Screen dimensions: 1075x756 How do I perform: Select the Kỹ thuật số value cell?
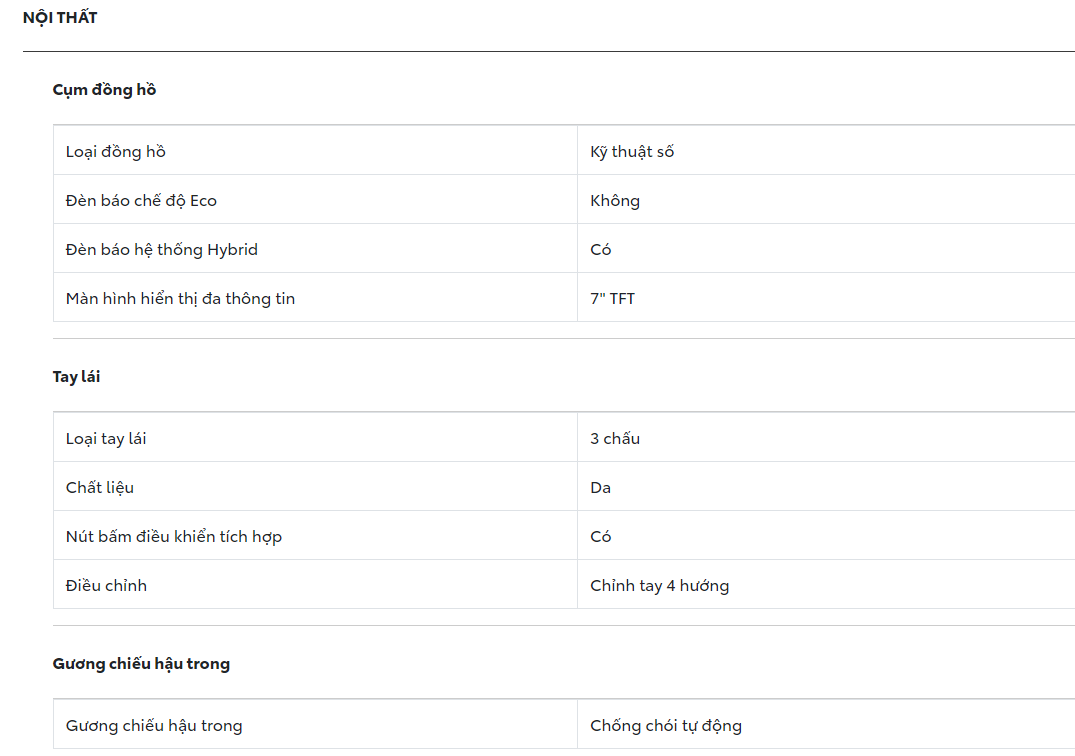[632, 152]
